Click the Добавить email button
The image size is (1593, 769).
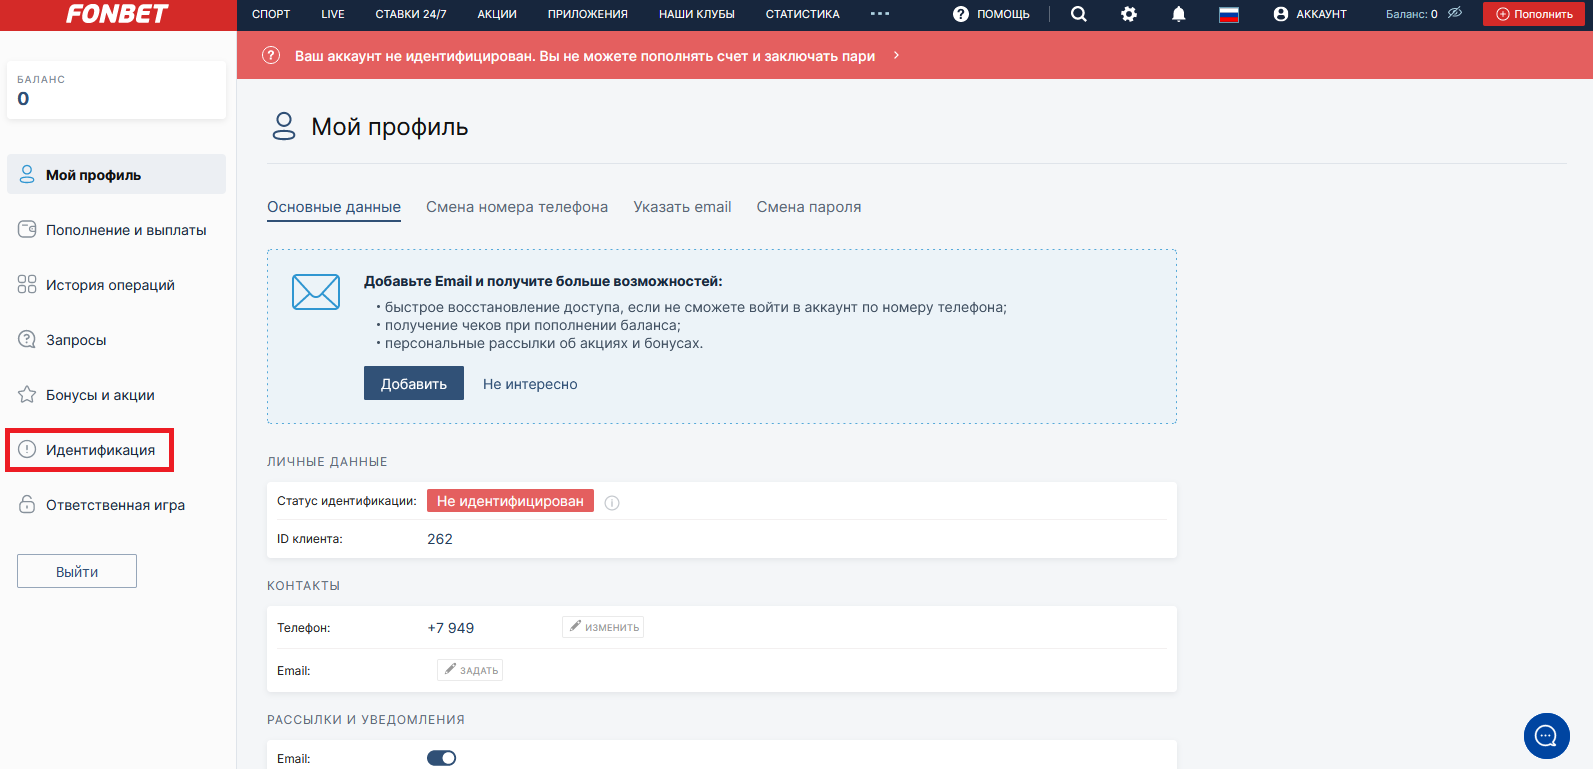point(414,383)
